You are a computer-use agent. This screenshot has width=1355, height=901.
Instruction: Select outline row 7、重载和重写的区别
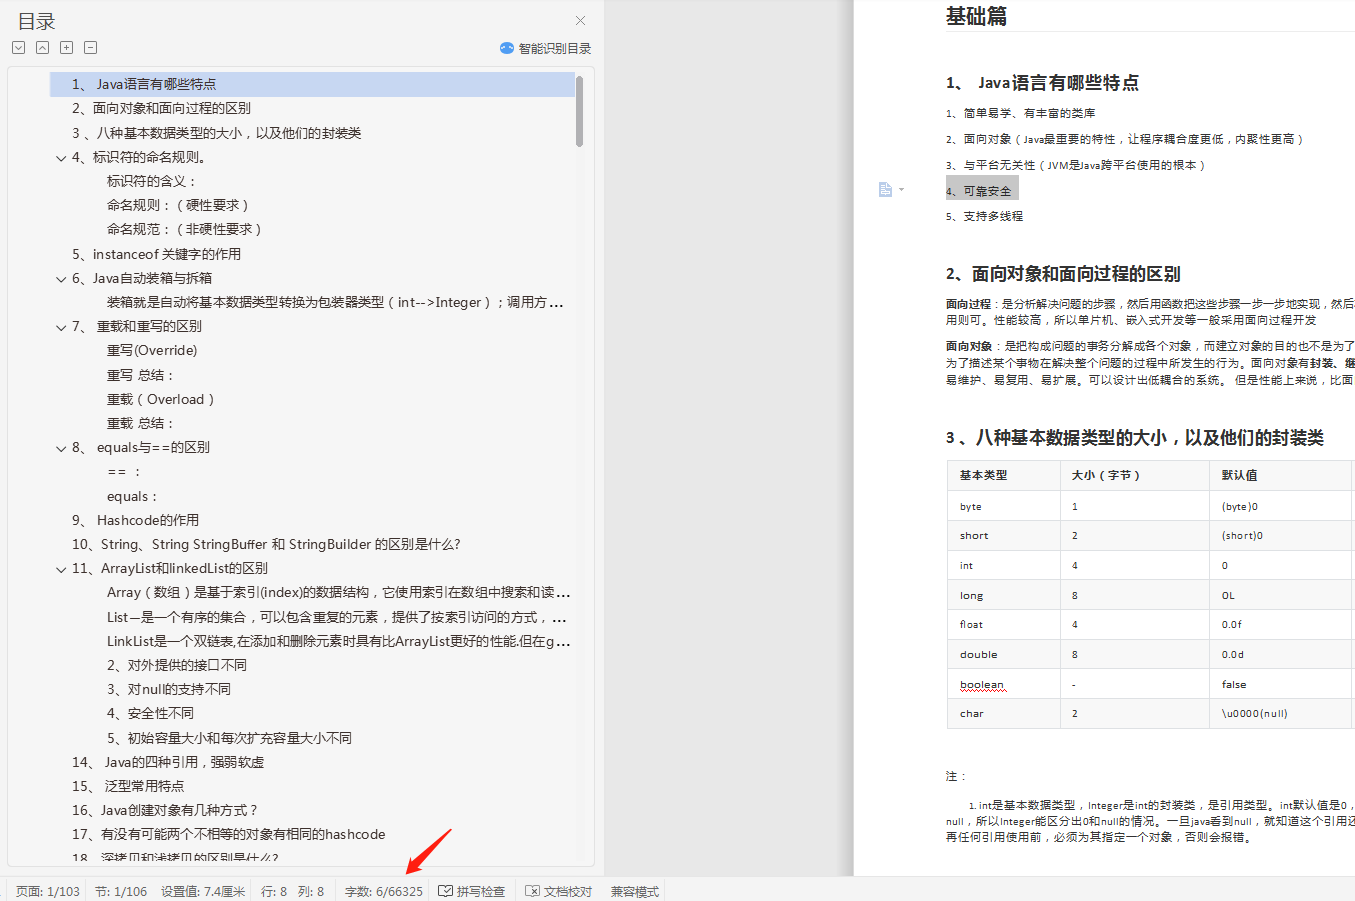[x=137, y=326]
